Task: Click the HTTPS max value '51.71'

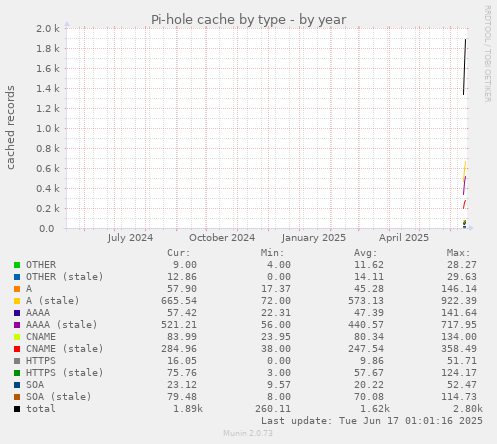Action: 462,361
